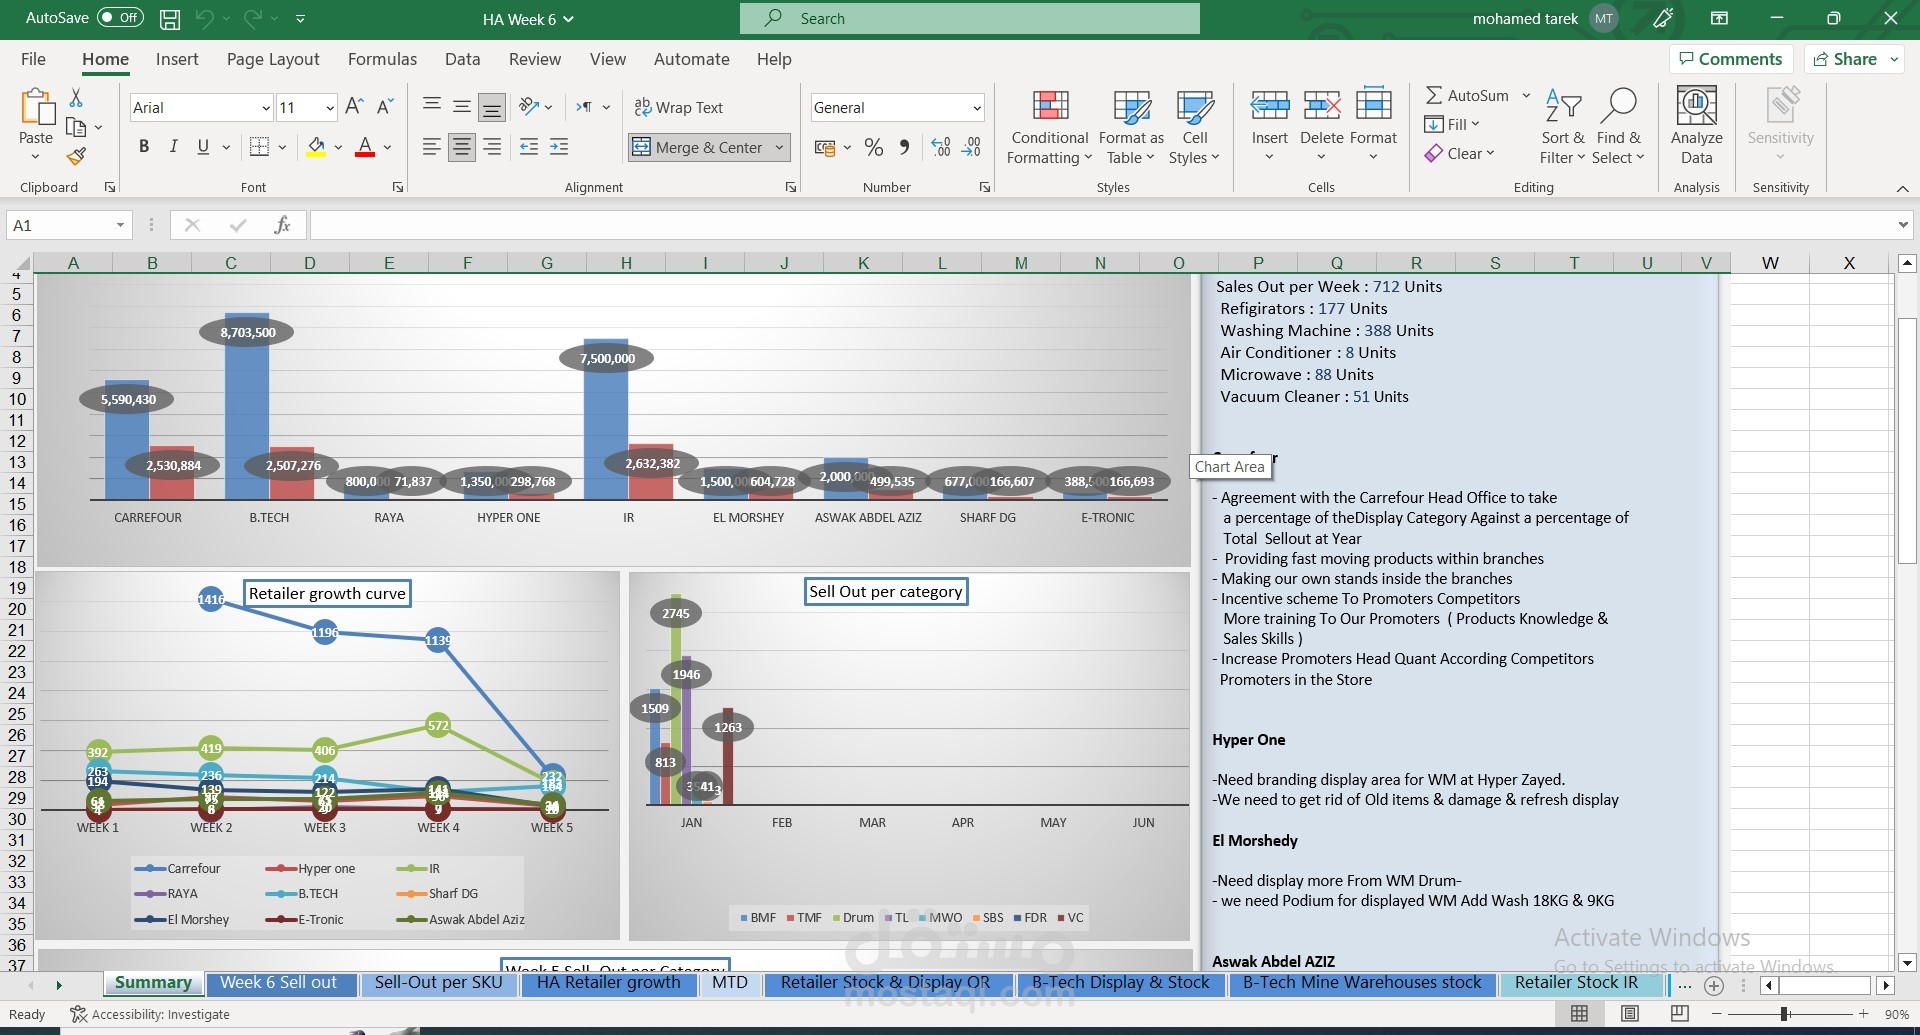The width and height of the screenshot is (1920, 1035).
Task: Open the font name dropdown
Action: (266, 108)
